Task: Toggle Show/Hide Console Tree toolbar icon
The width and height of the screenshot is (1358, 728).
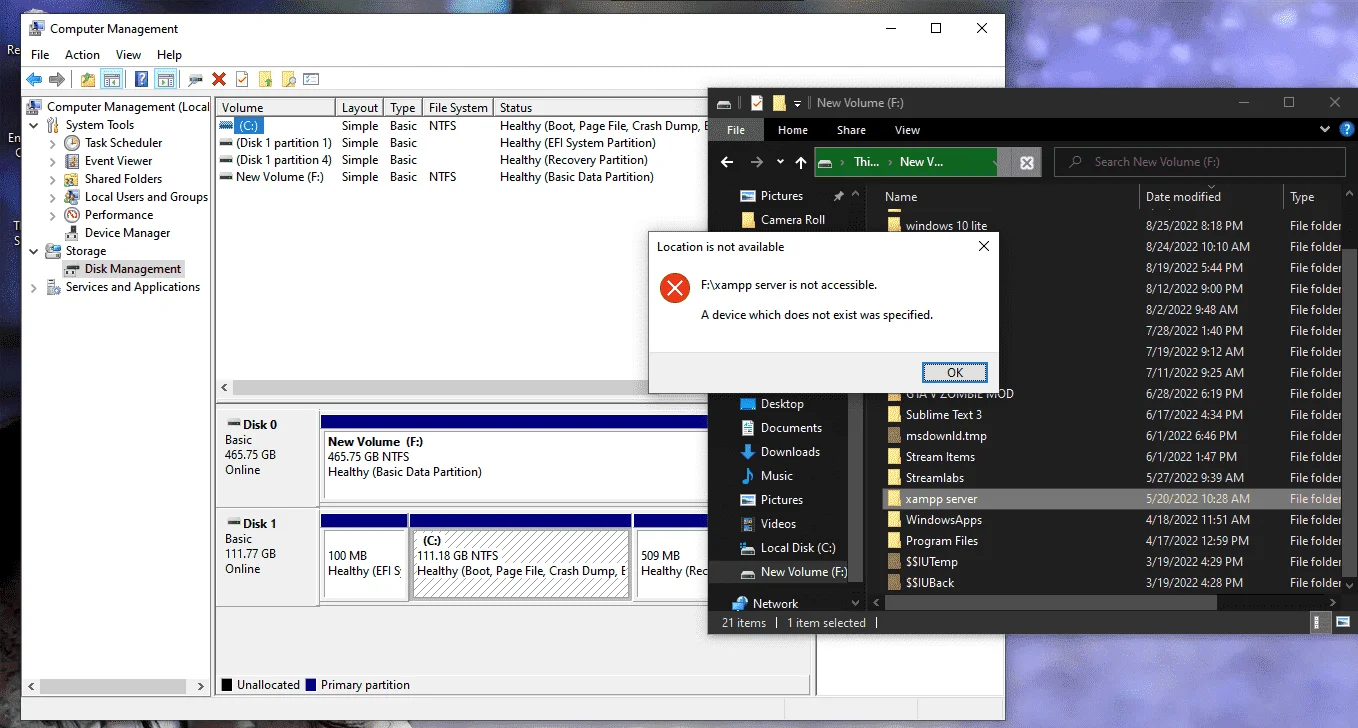Action: tap(112, 80)
